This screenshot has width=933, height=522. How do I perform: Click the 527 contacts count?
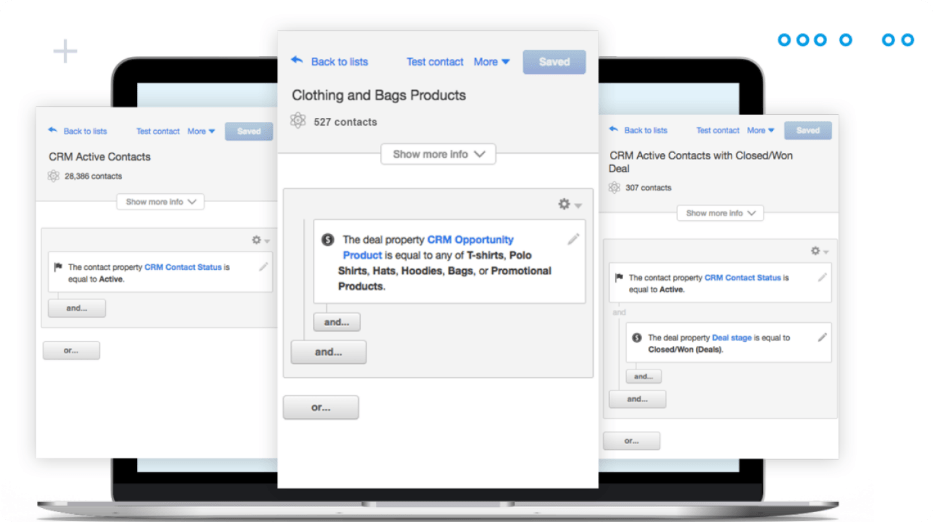pyautogui.click(x=345, y=122)
